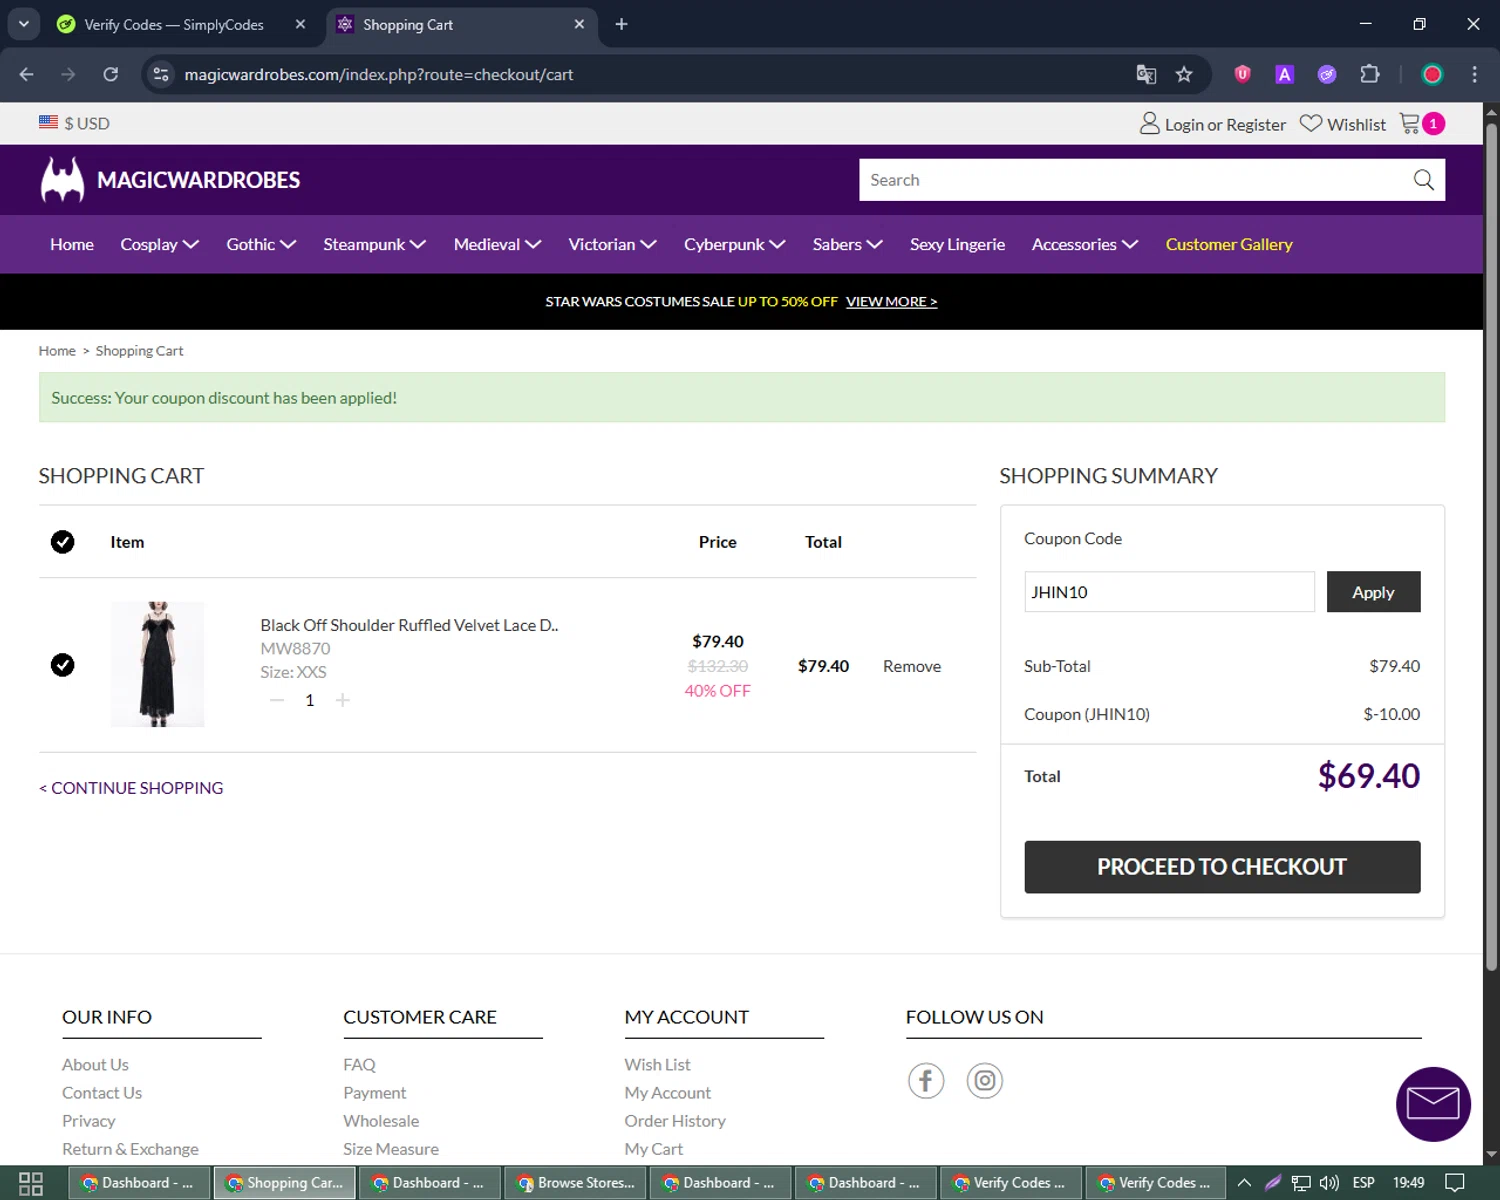Expand the Cosplay menu
1500x1200 pixels.
point(160,244)
